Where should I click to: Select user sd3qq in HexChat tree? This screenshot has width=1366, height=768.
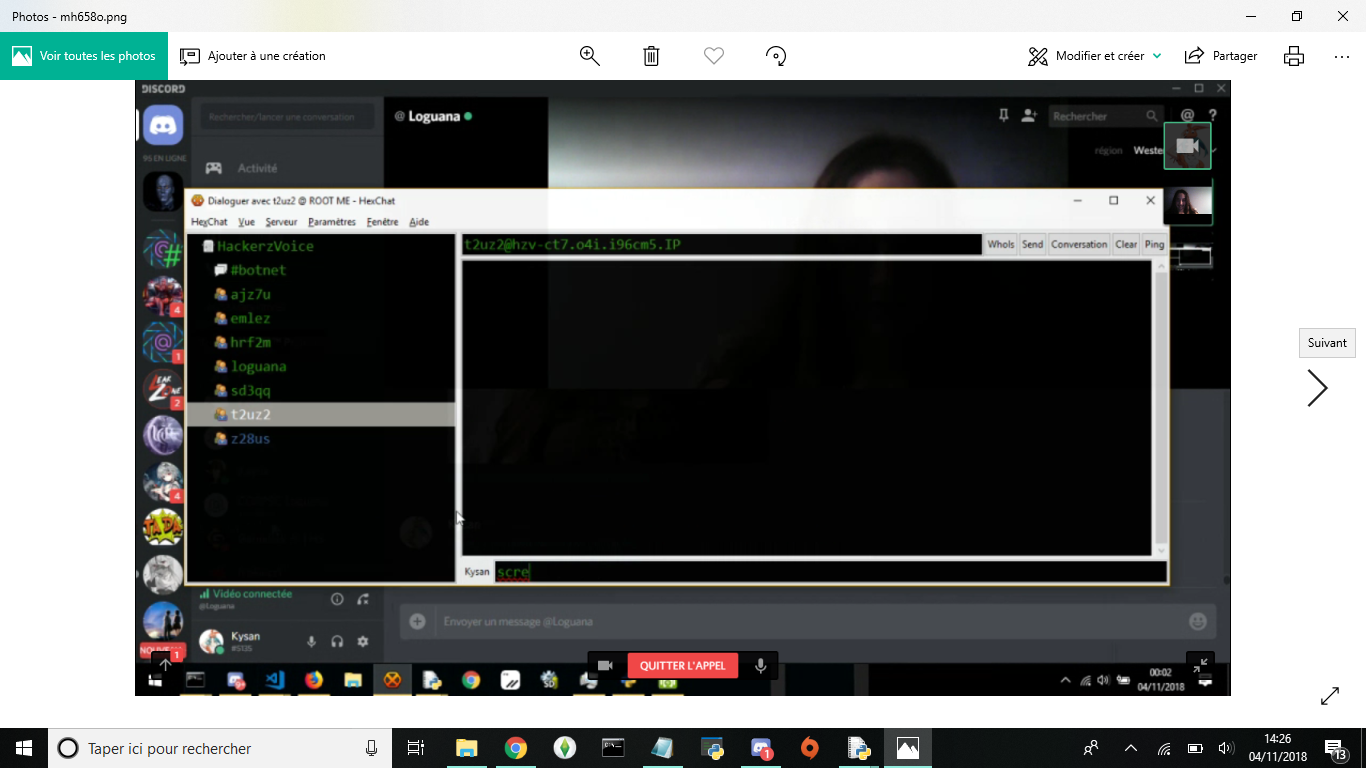pos(250,390)
